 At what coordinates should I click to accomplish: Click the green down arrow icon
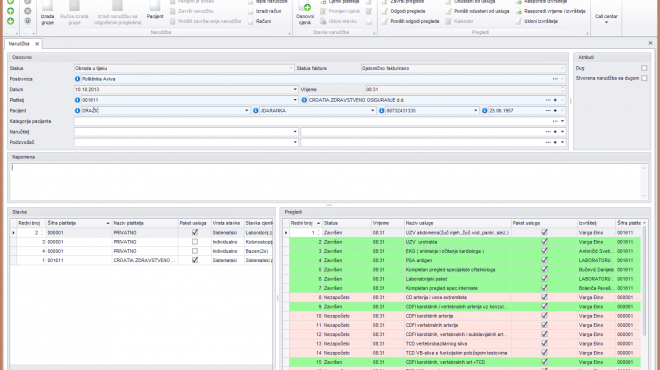click(11, 21)
